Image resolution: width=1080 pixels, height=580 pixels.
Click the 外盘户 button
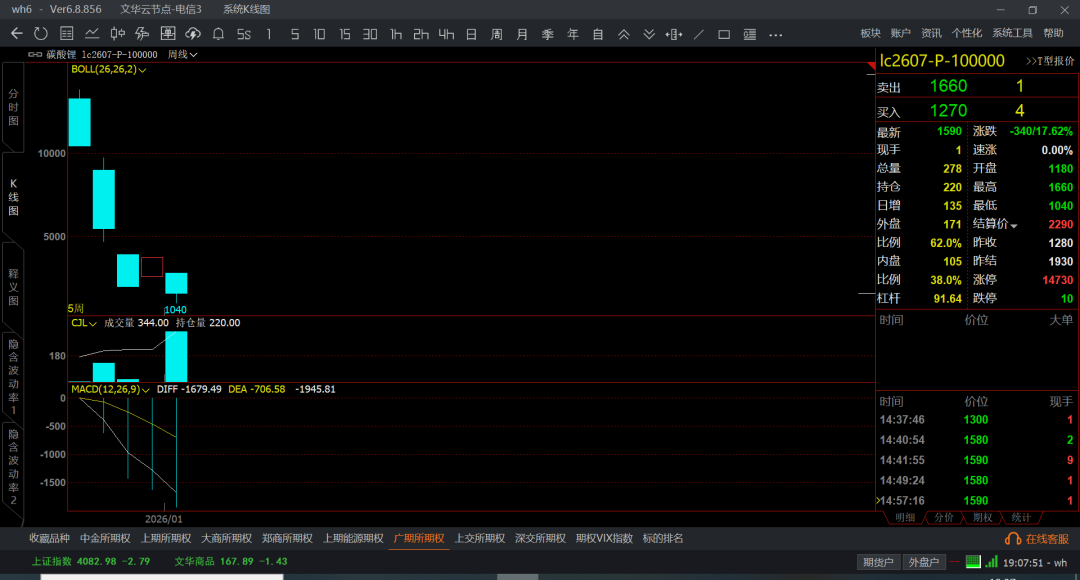(924, 562)
